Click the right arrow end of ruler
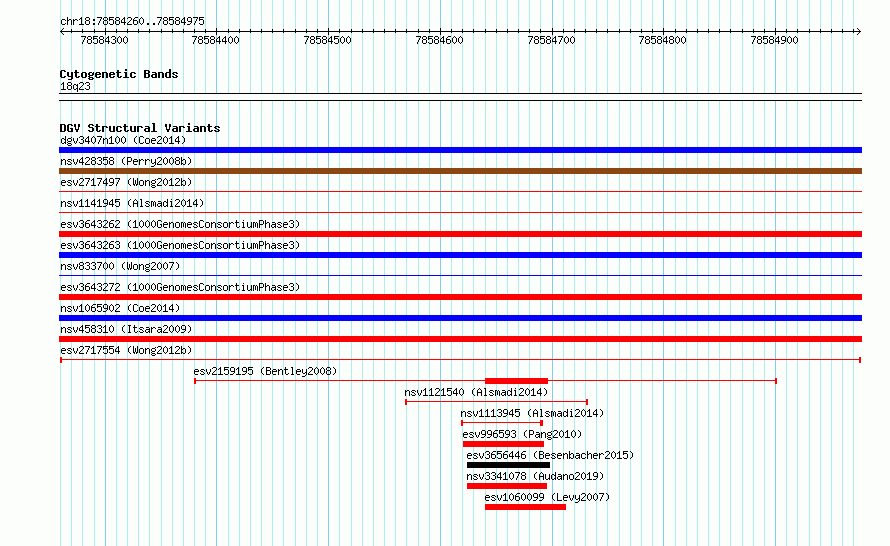 [x=858, y=31]
